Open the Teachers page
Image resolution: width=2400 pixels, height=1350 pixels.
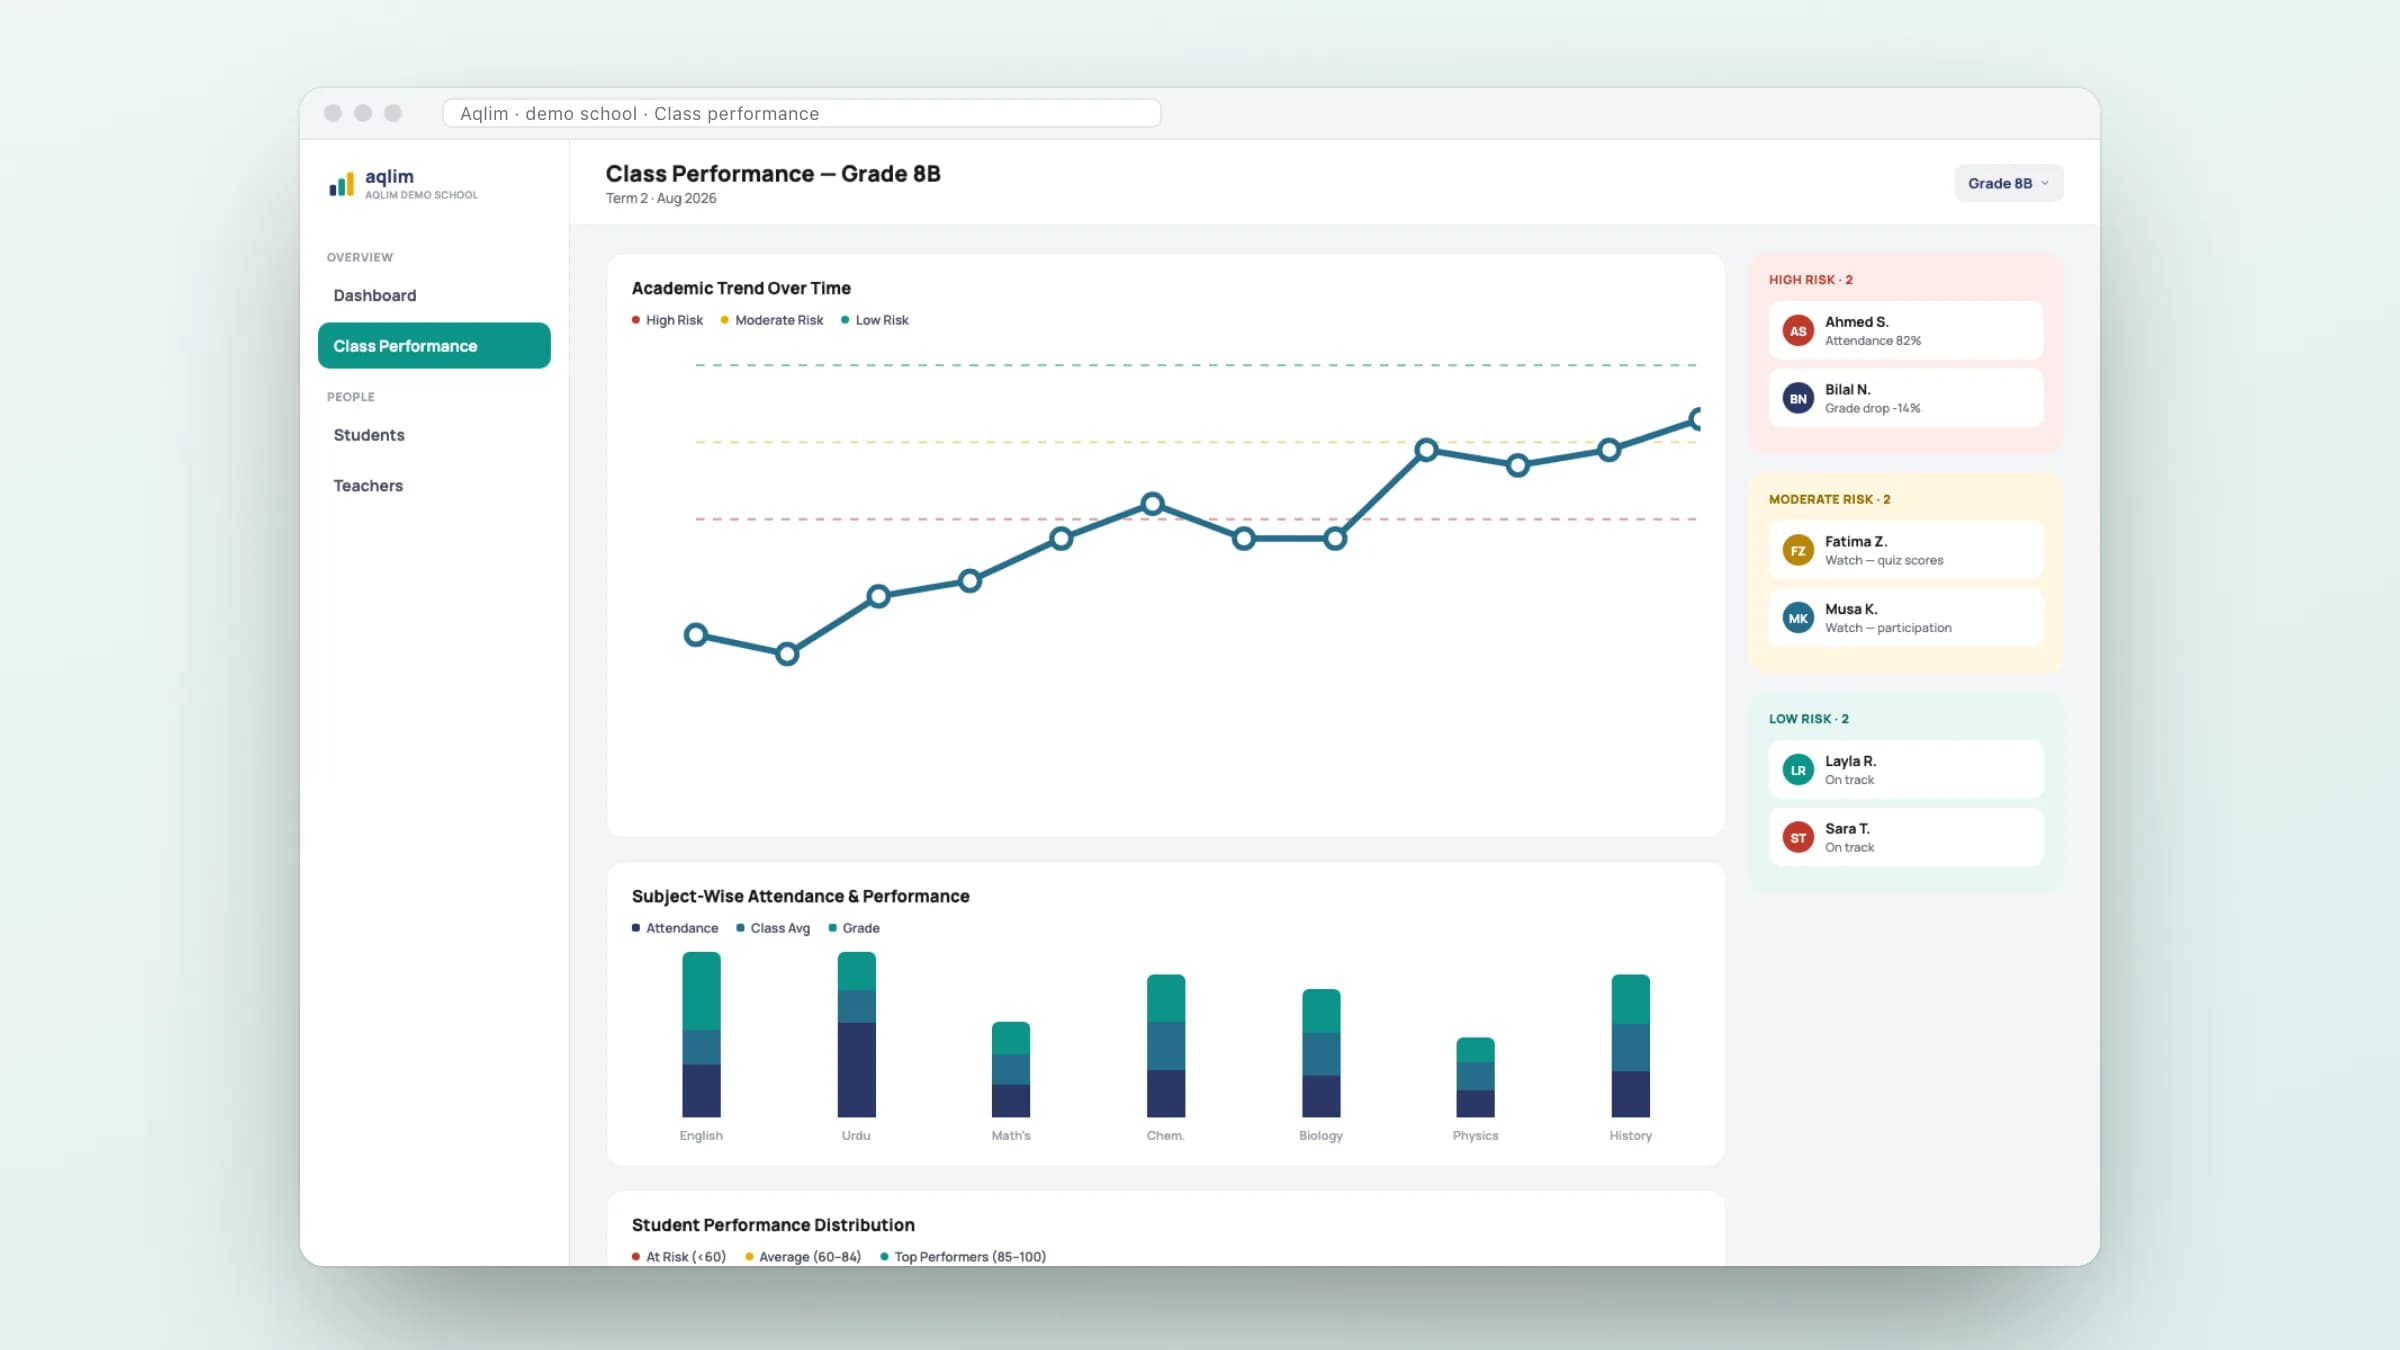pyautogui.click(x=434, y=486)
